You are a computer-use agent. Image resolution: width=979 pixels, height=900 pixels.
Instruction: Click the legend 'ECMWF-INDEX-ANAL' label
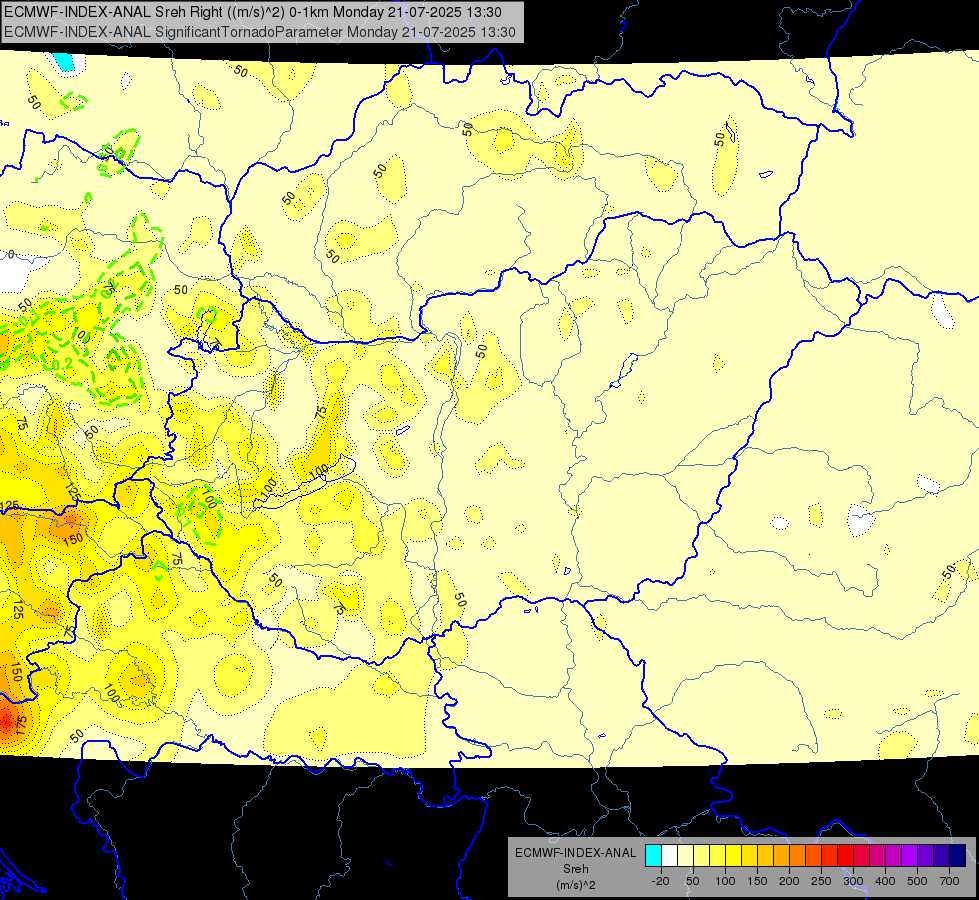576,853
